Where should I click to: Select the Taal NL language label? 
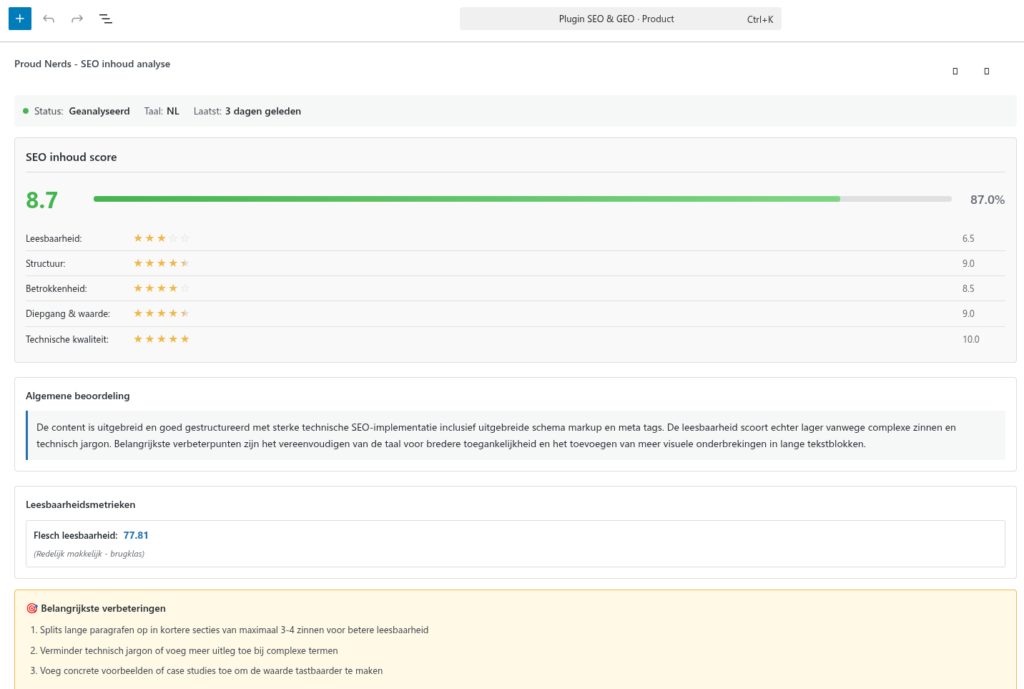click(x=163, y=111)
